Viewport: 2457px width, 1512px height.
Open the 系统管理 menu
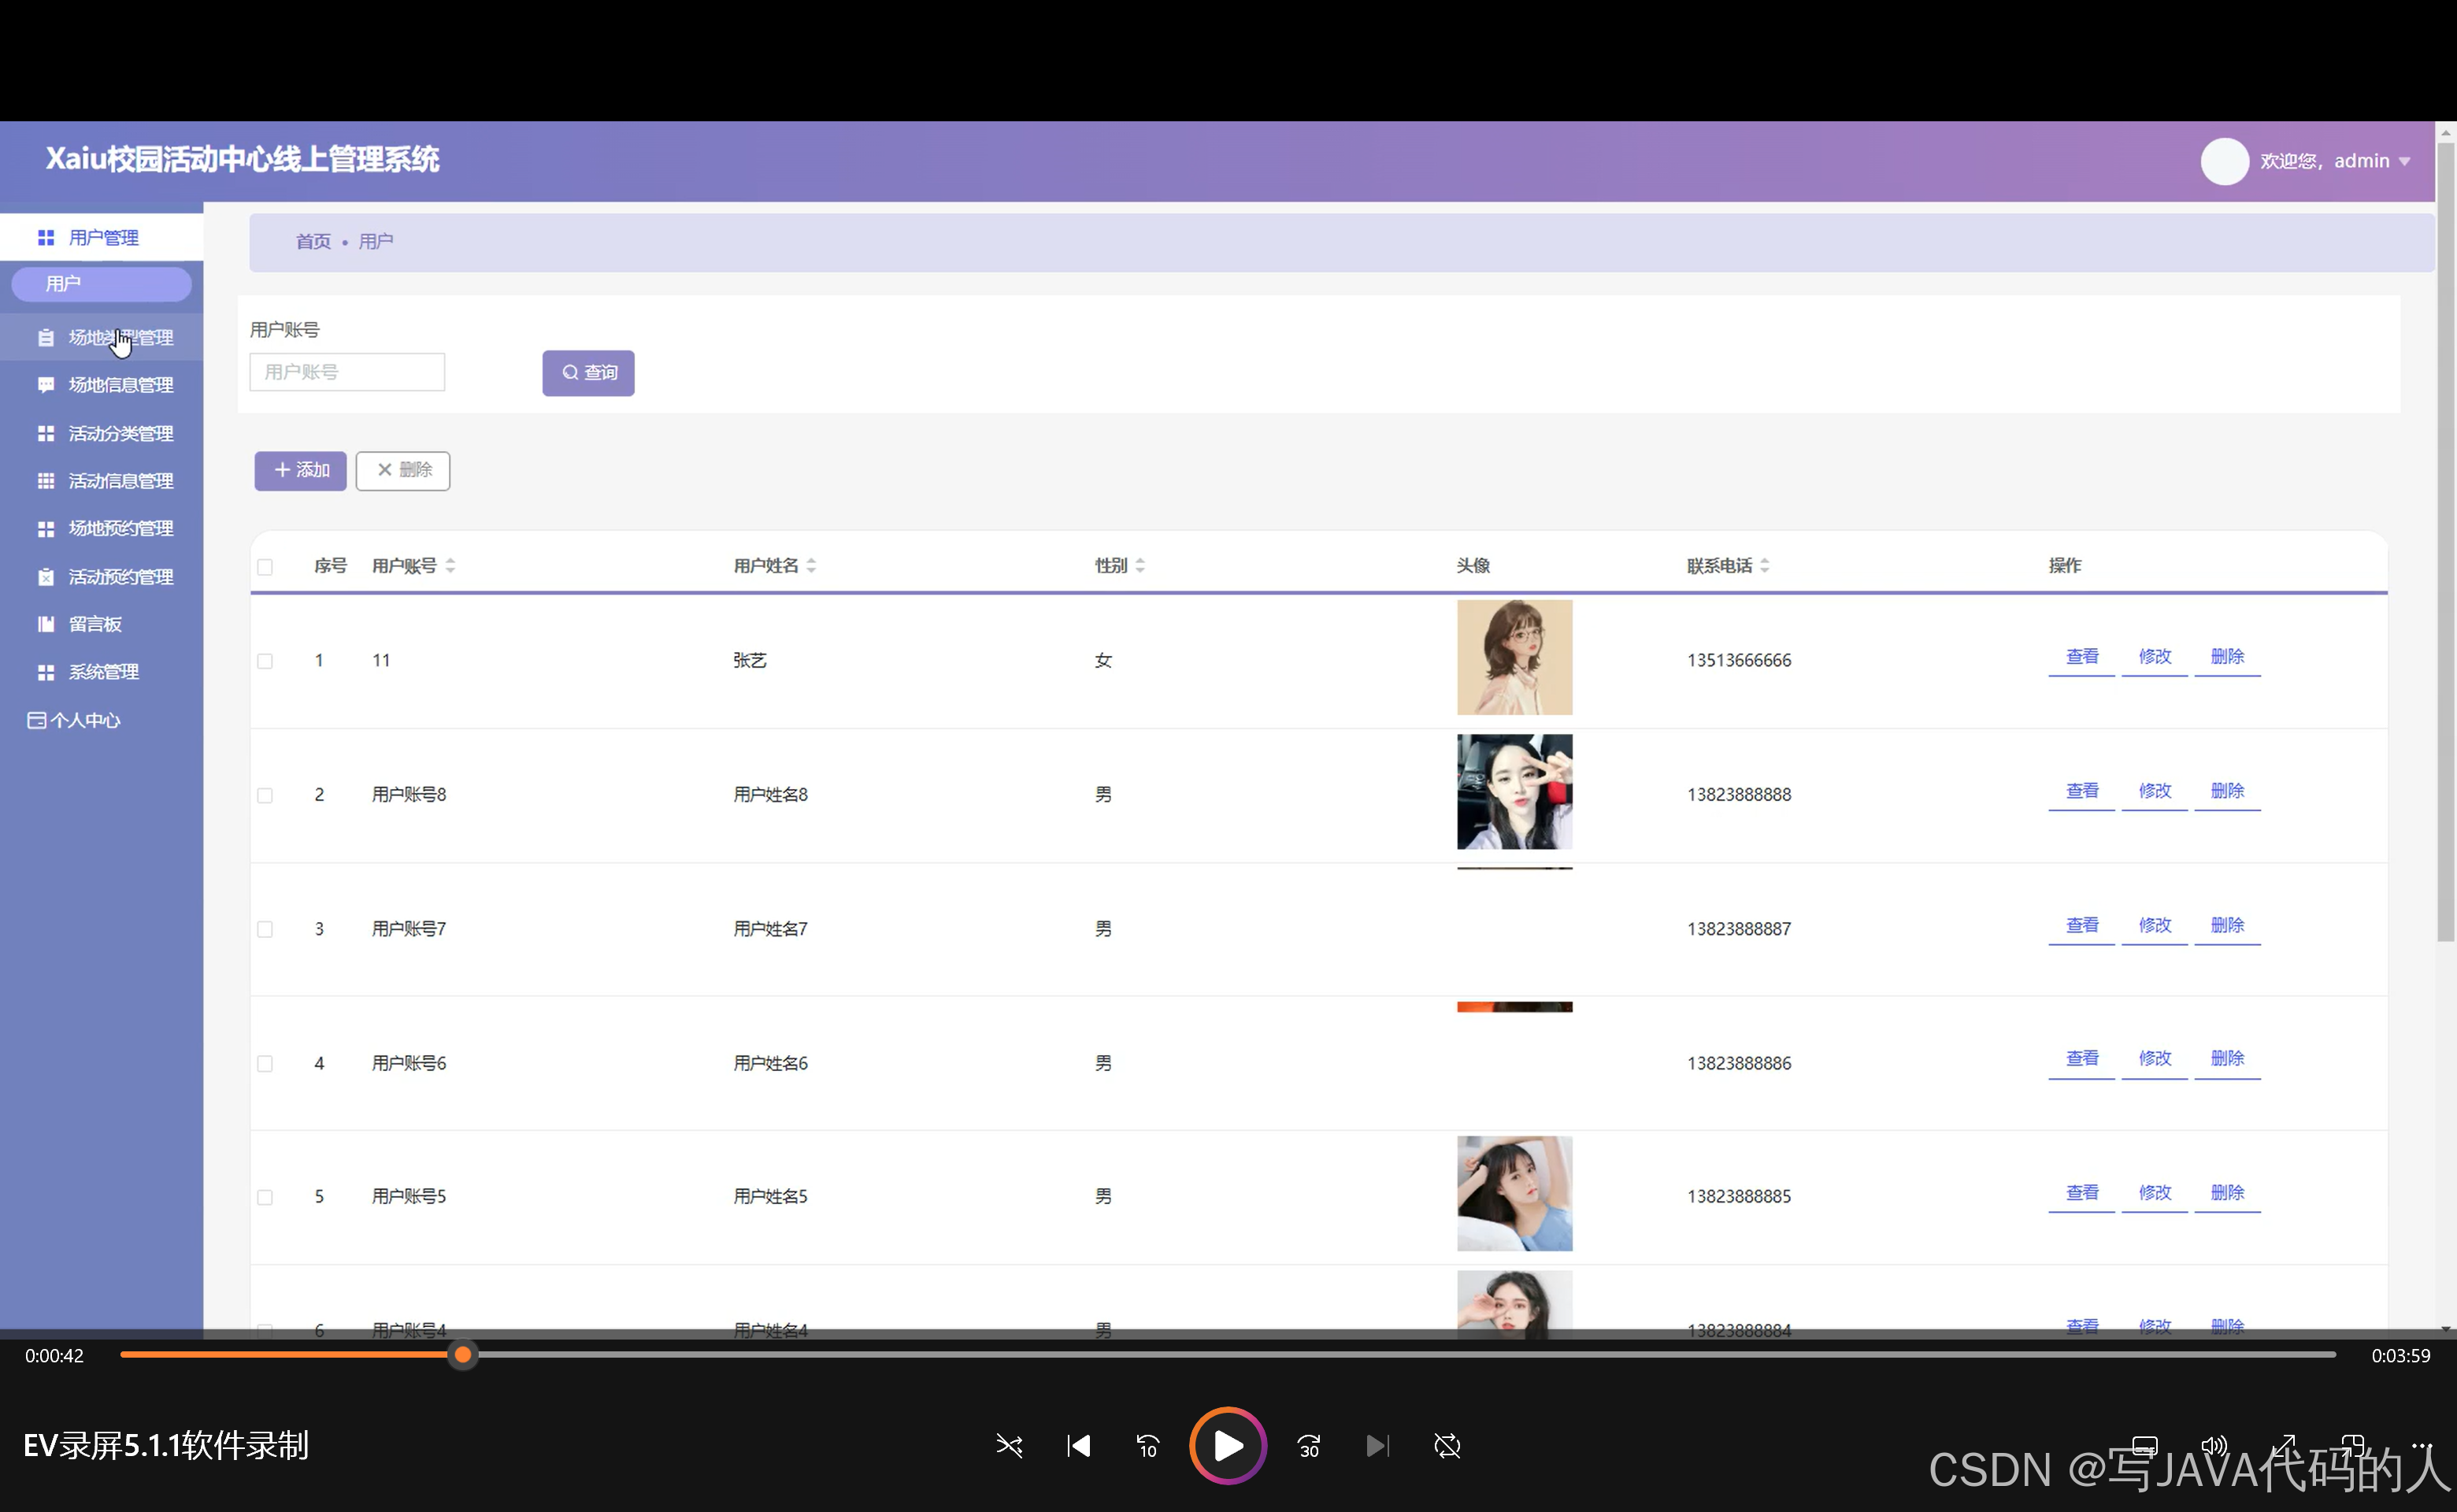(x=101, y=672)
